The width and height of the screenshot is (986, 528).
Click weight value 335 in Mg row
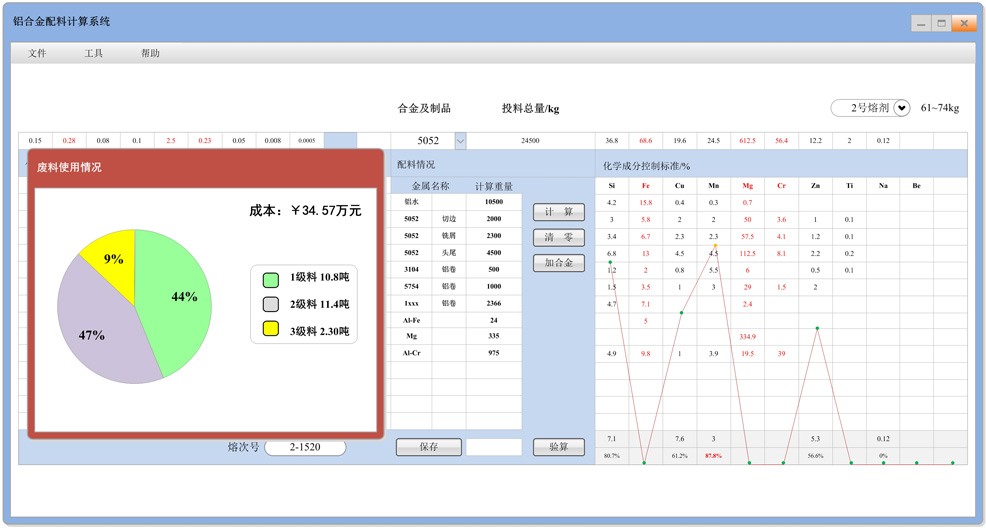click(x=494, y=336)
